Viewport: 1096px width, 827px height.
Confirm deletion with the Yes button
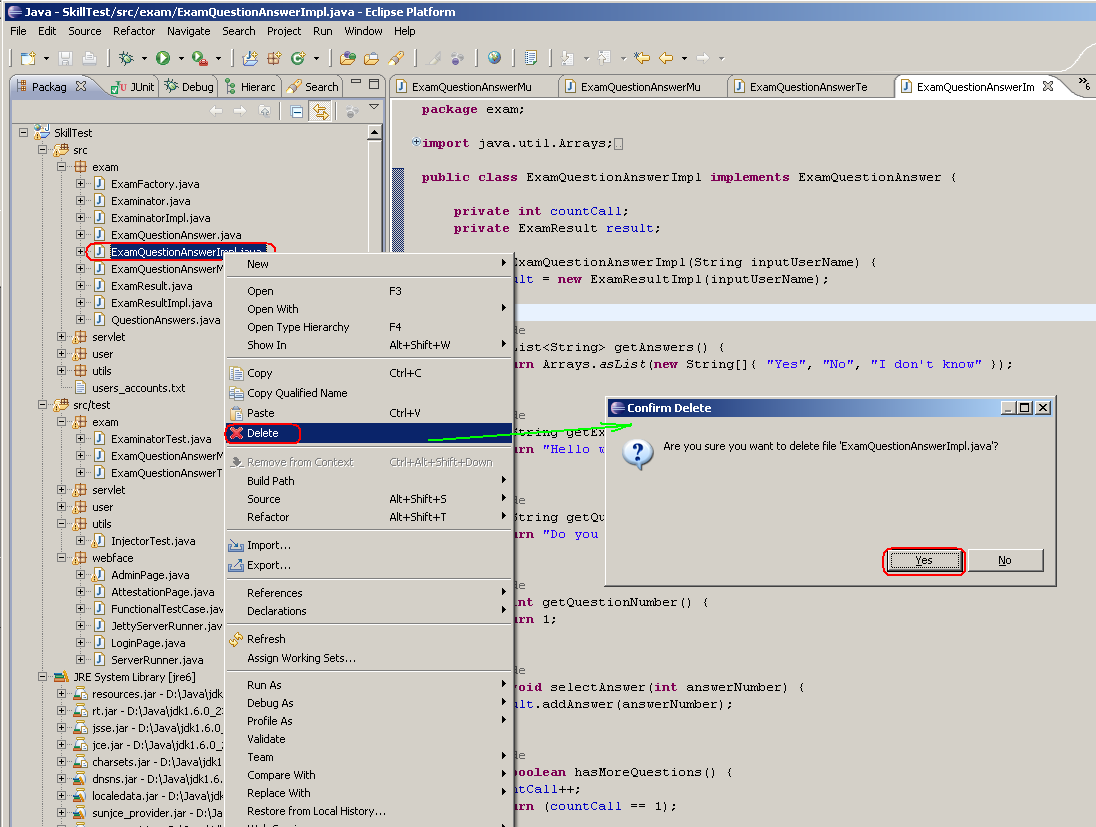pos(922,560)
